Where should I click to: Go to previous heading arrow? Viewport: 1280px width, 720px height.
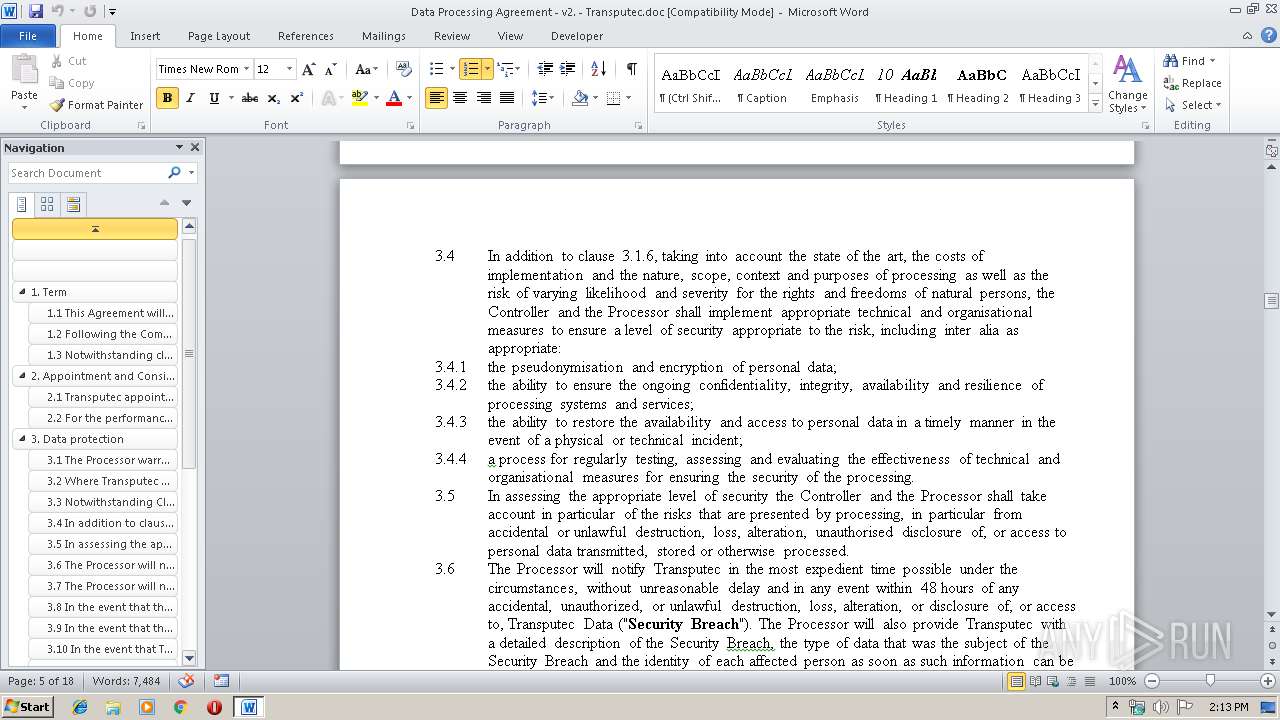tap(165, 203)
